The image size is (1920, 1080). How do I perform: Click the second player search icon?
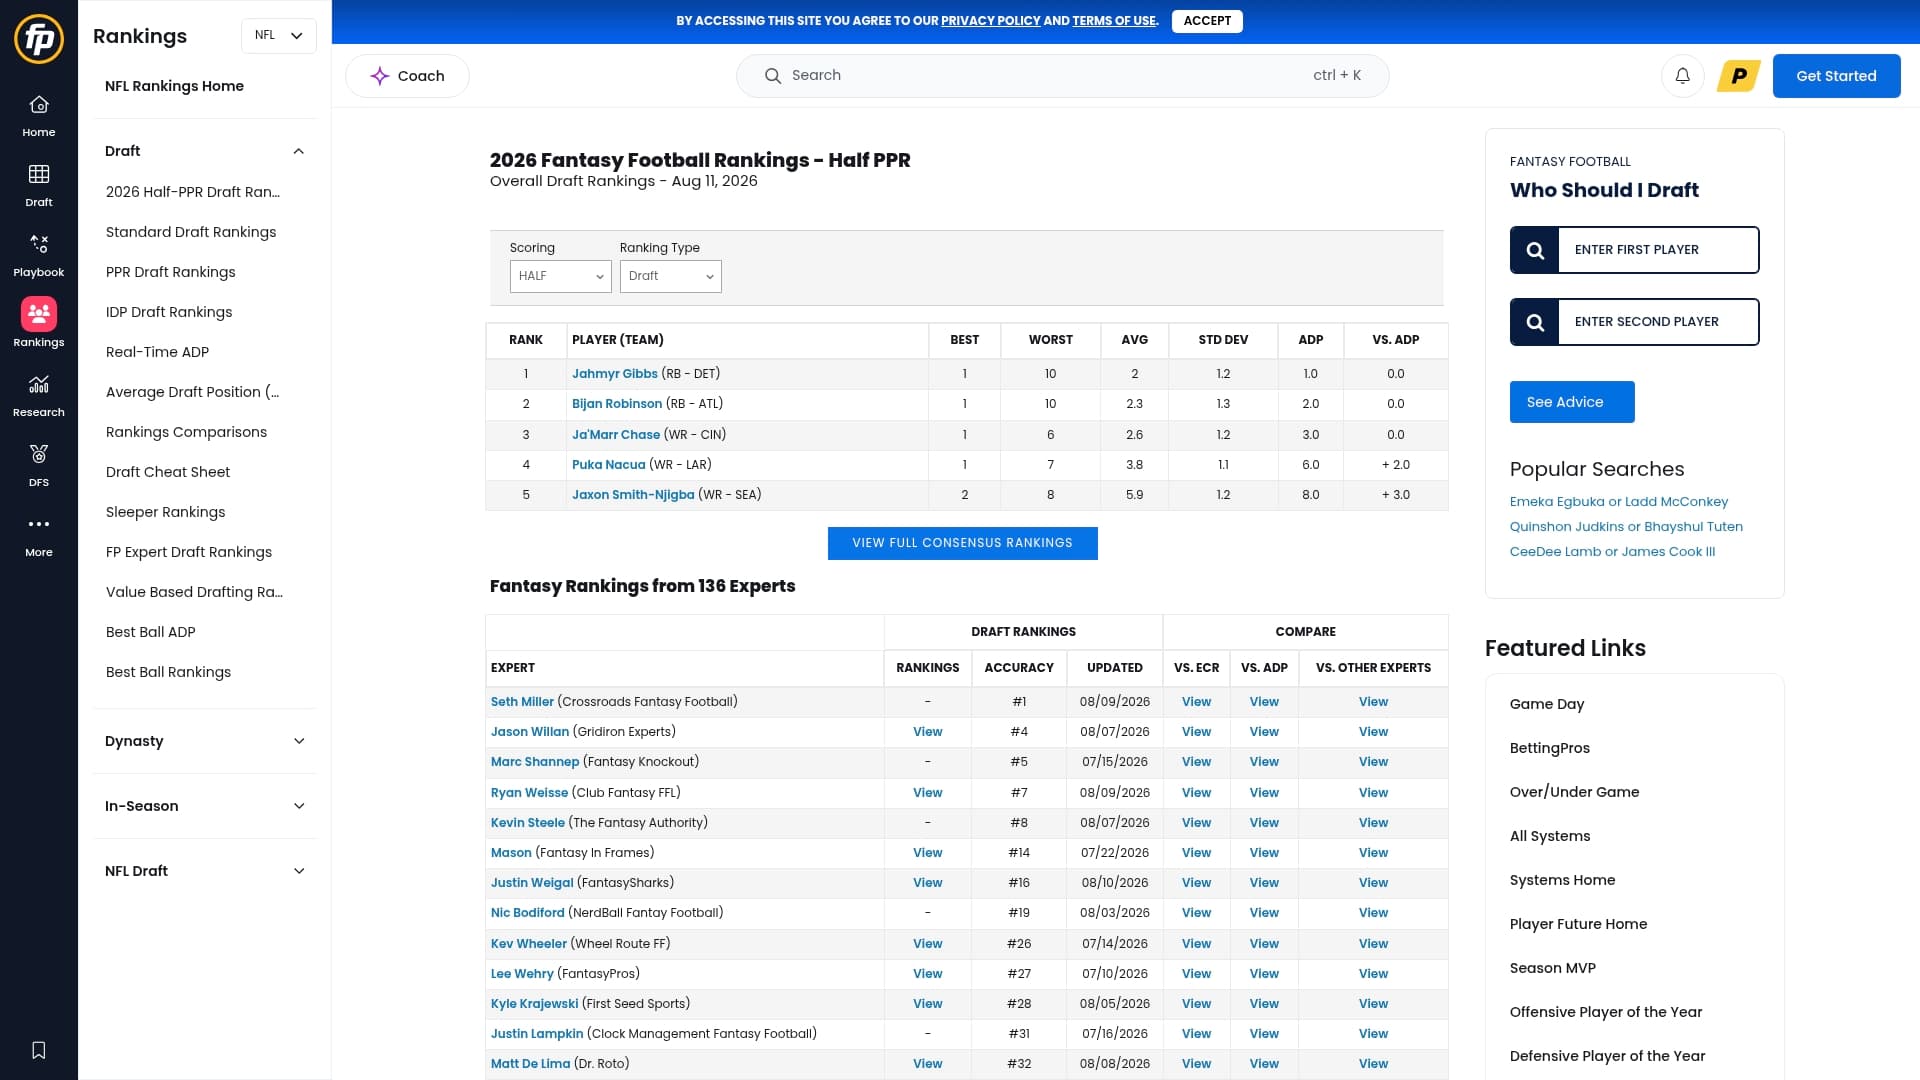1535,322
